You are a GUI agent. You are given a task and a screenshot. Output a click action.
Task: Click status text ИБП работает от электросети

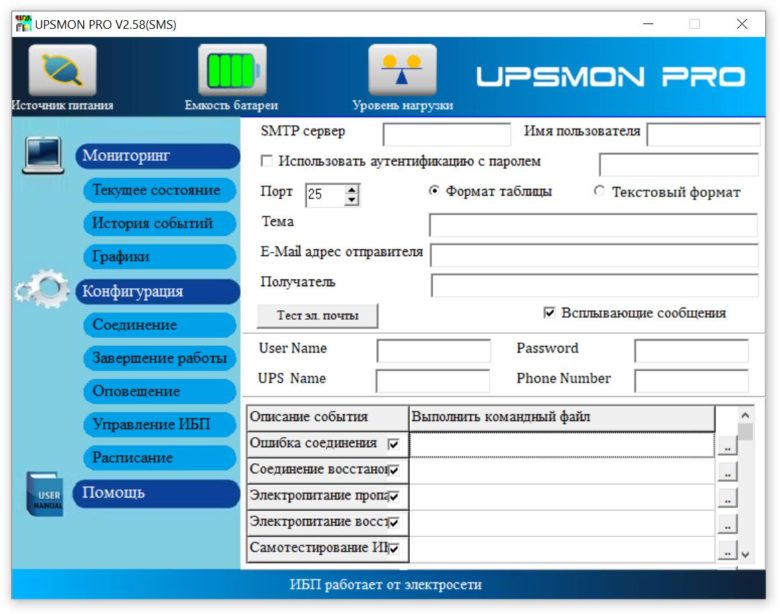(x=386, y=584)
